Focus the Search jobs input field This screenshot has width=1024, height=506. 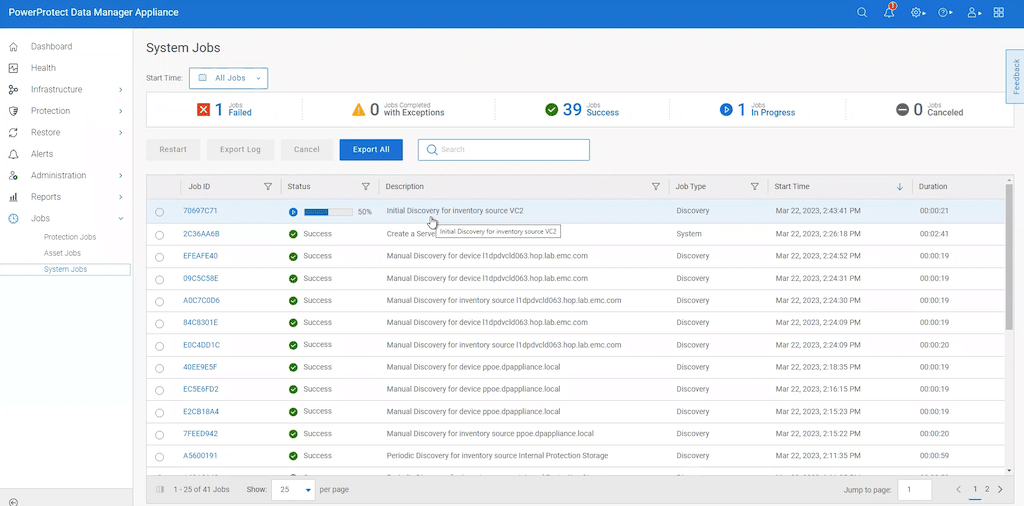504,150
